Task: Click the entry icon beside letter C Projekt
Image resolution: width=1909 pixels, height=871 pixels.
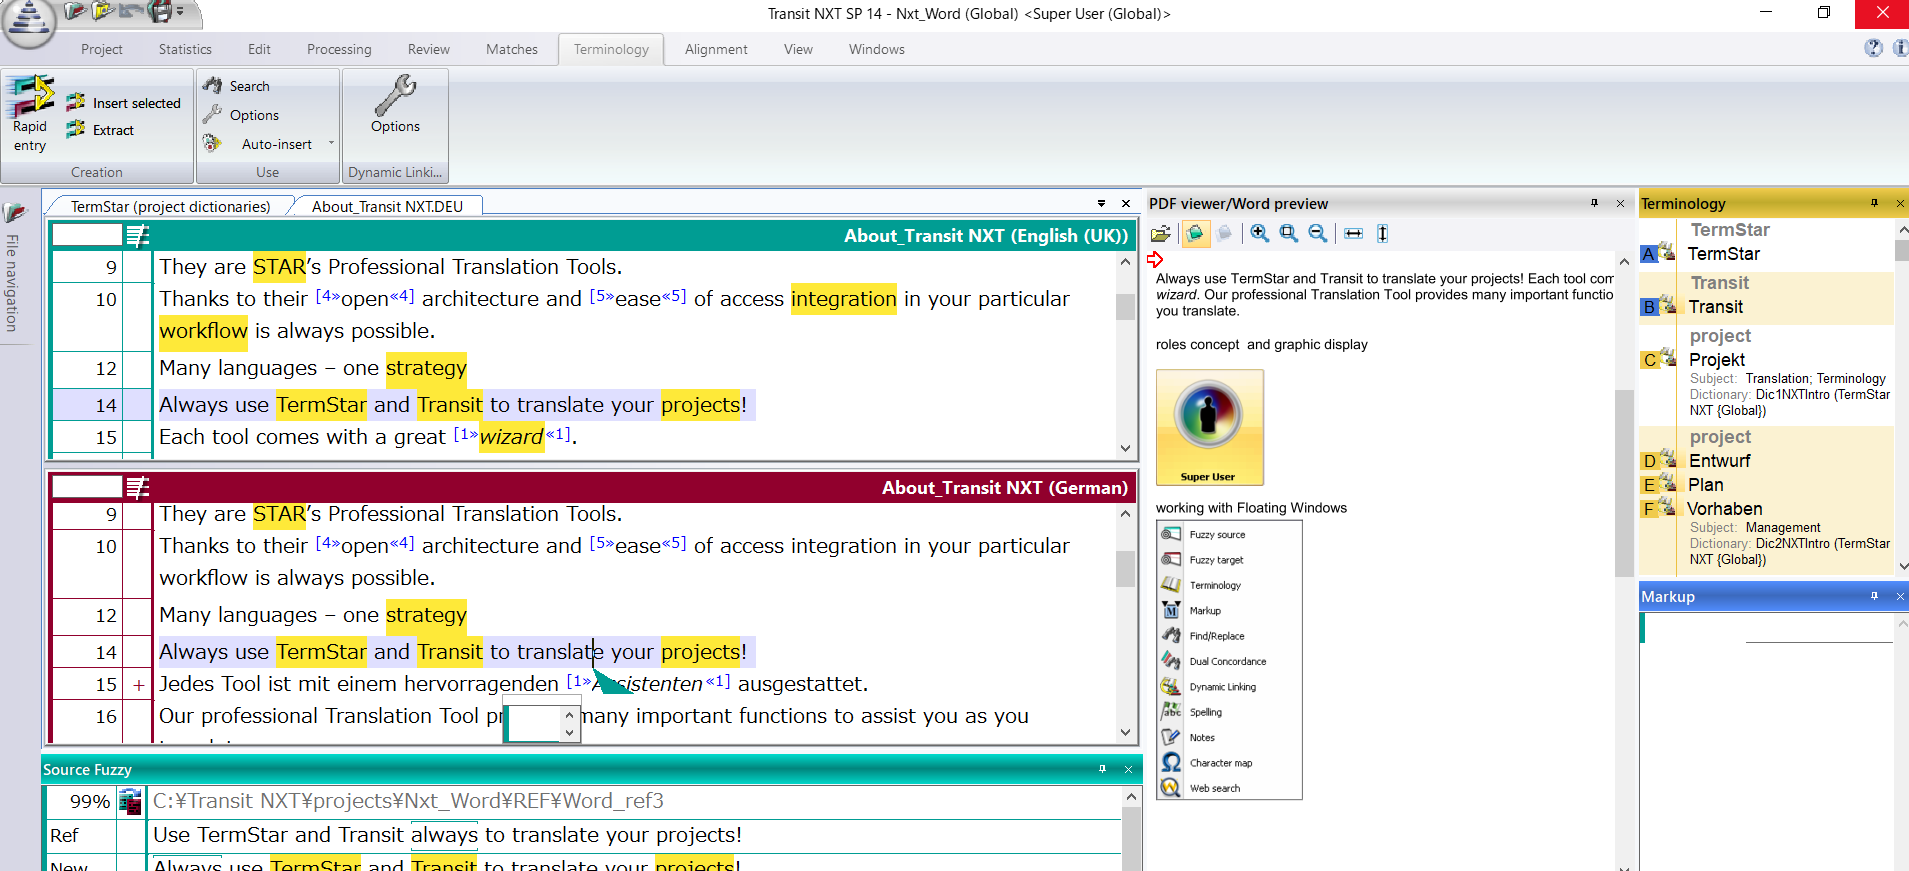Action: point(1667,357)
